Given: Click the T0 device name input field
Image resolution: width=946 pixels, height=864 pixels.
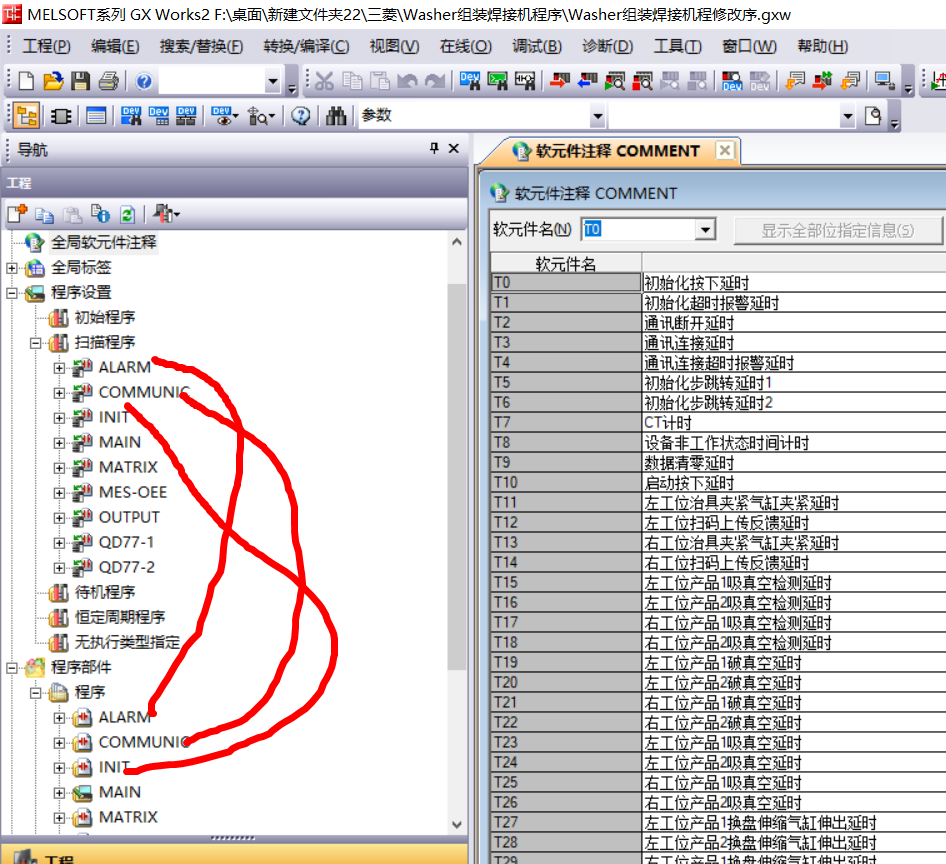Looking at the screenshot, I should click(637, 230).
